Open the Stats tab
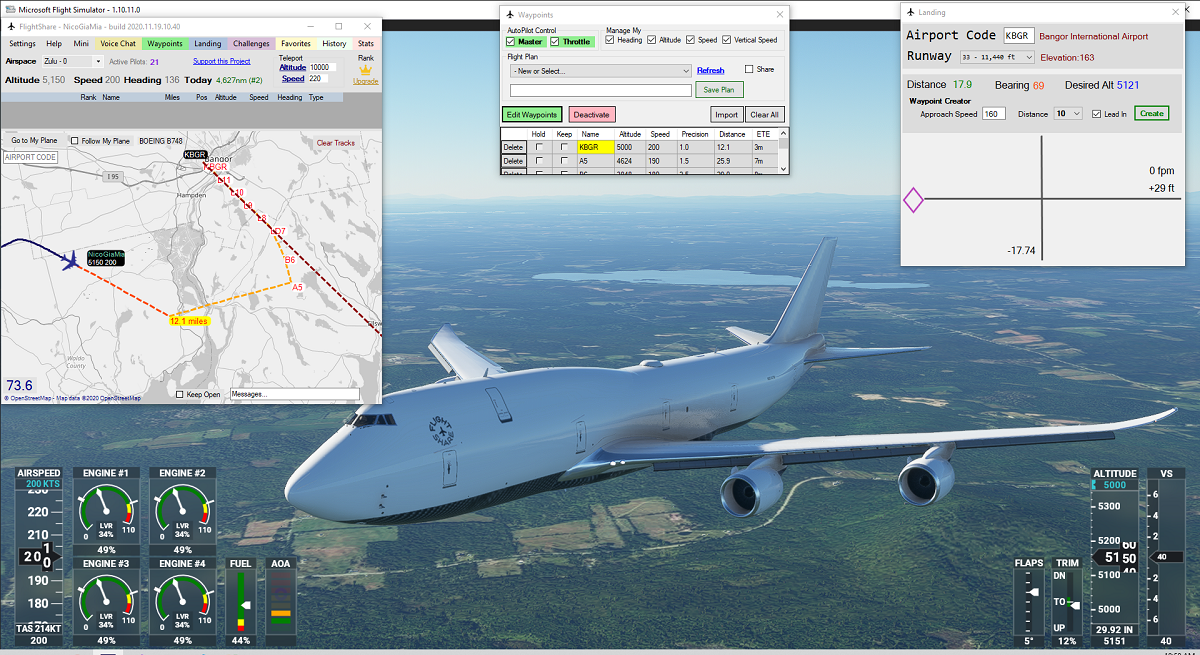Screen dimensions: 1200x655 click(x=366, y=44)
